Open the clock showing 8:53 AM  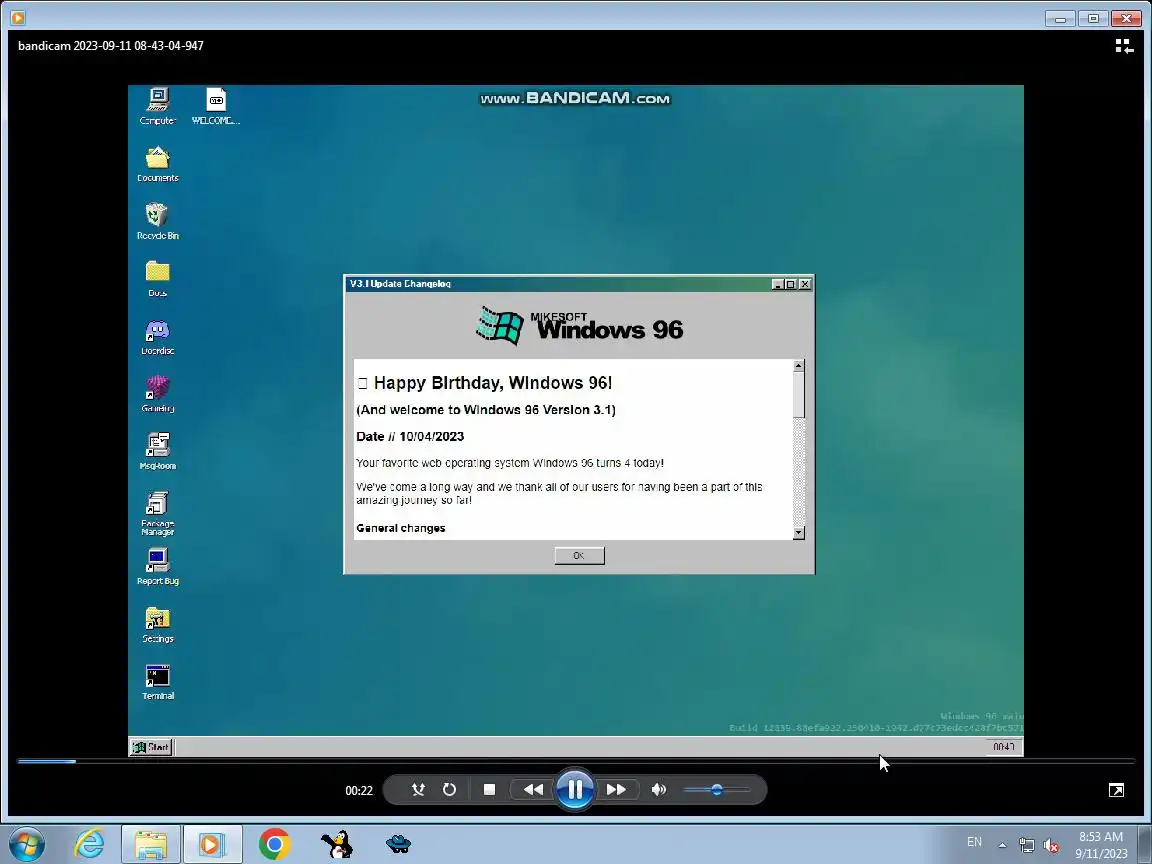[1101, 845]
